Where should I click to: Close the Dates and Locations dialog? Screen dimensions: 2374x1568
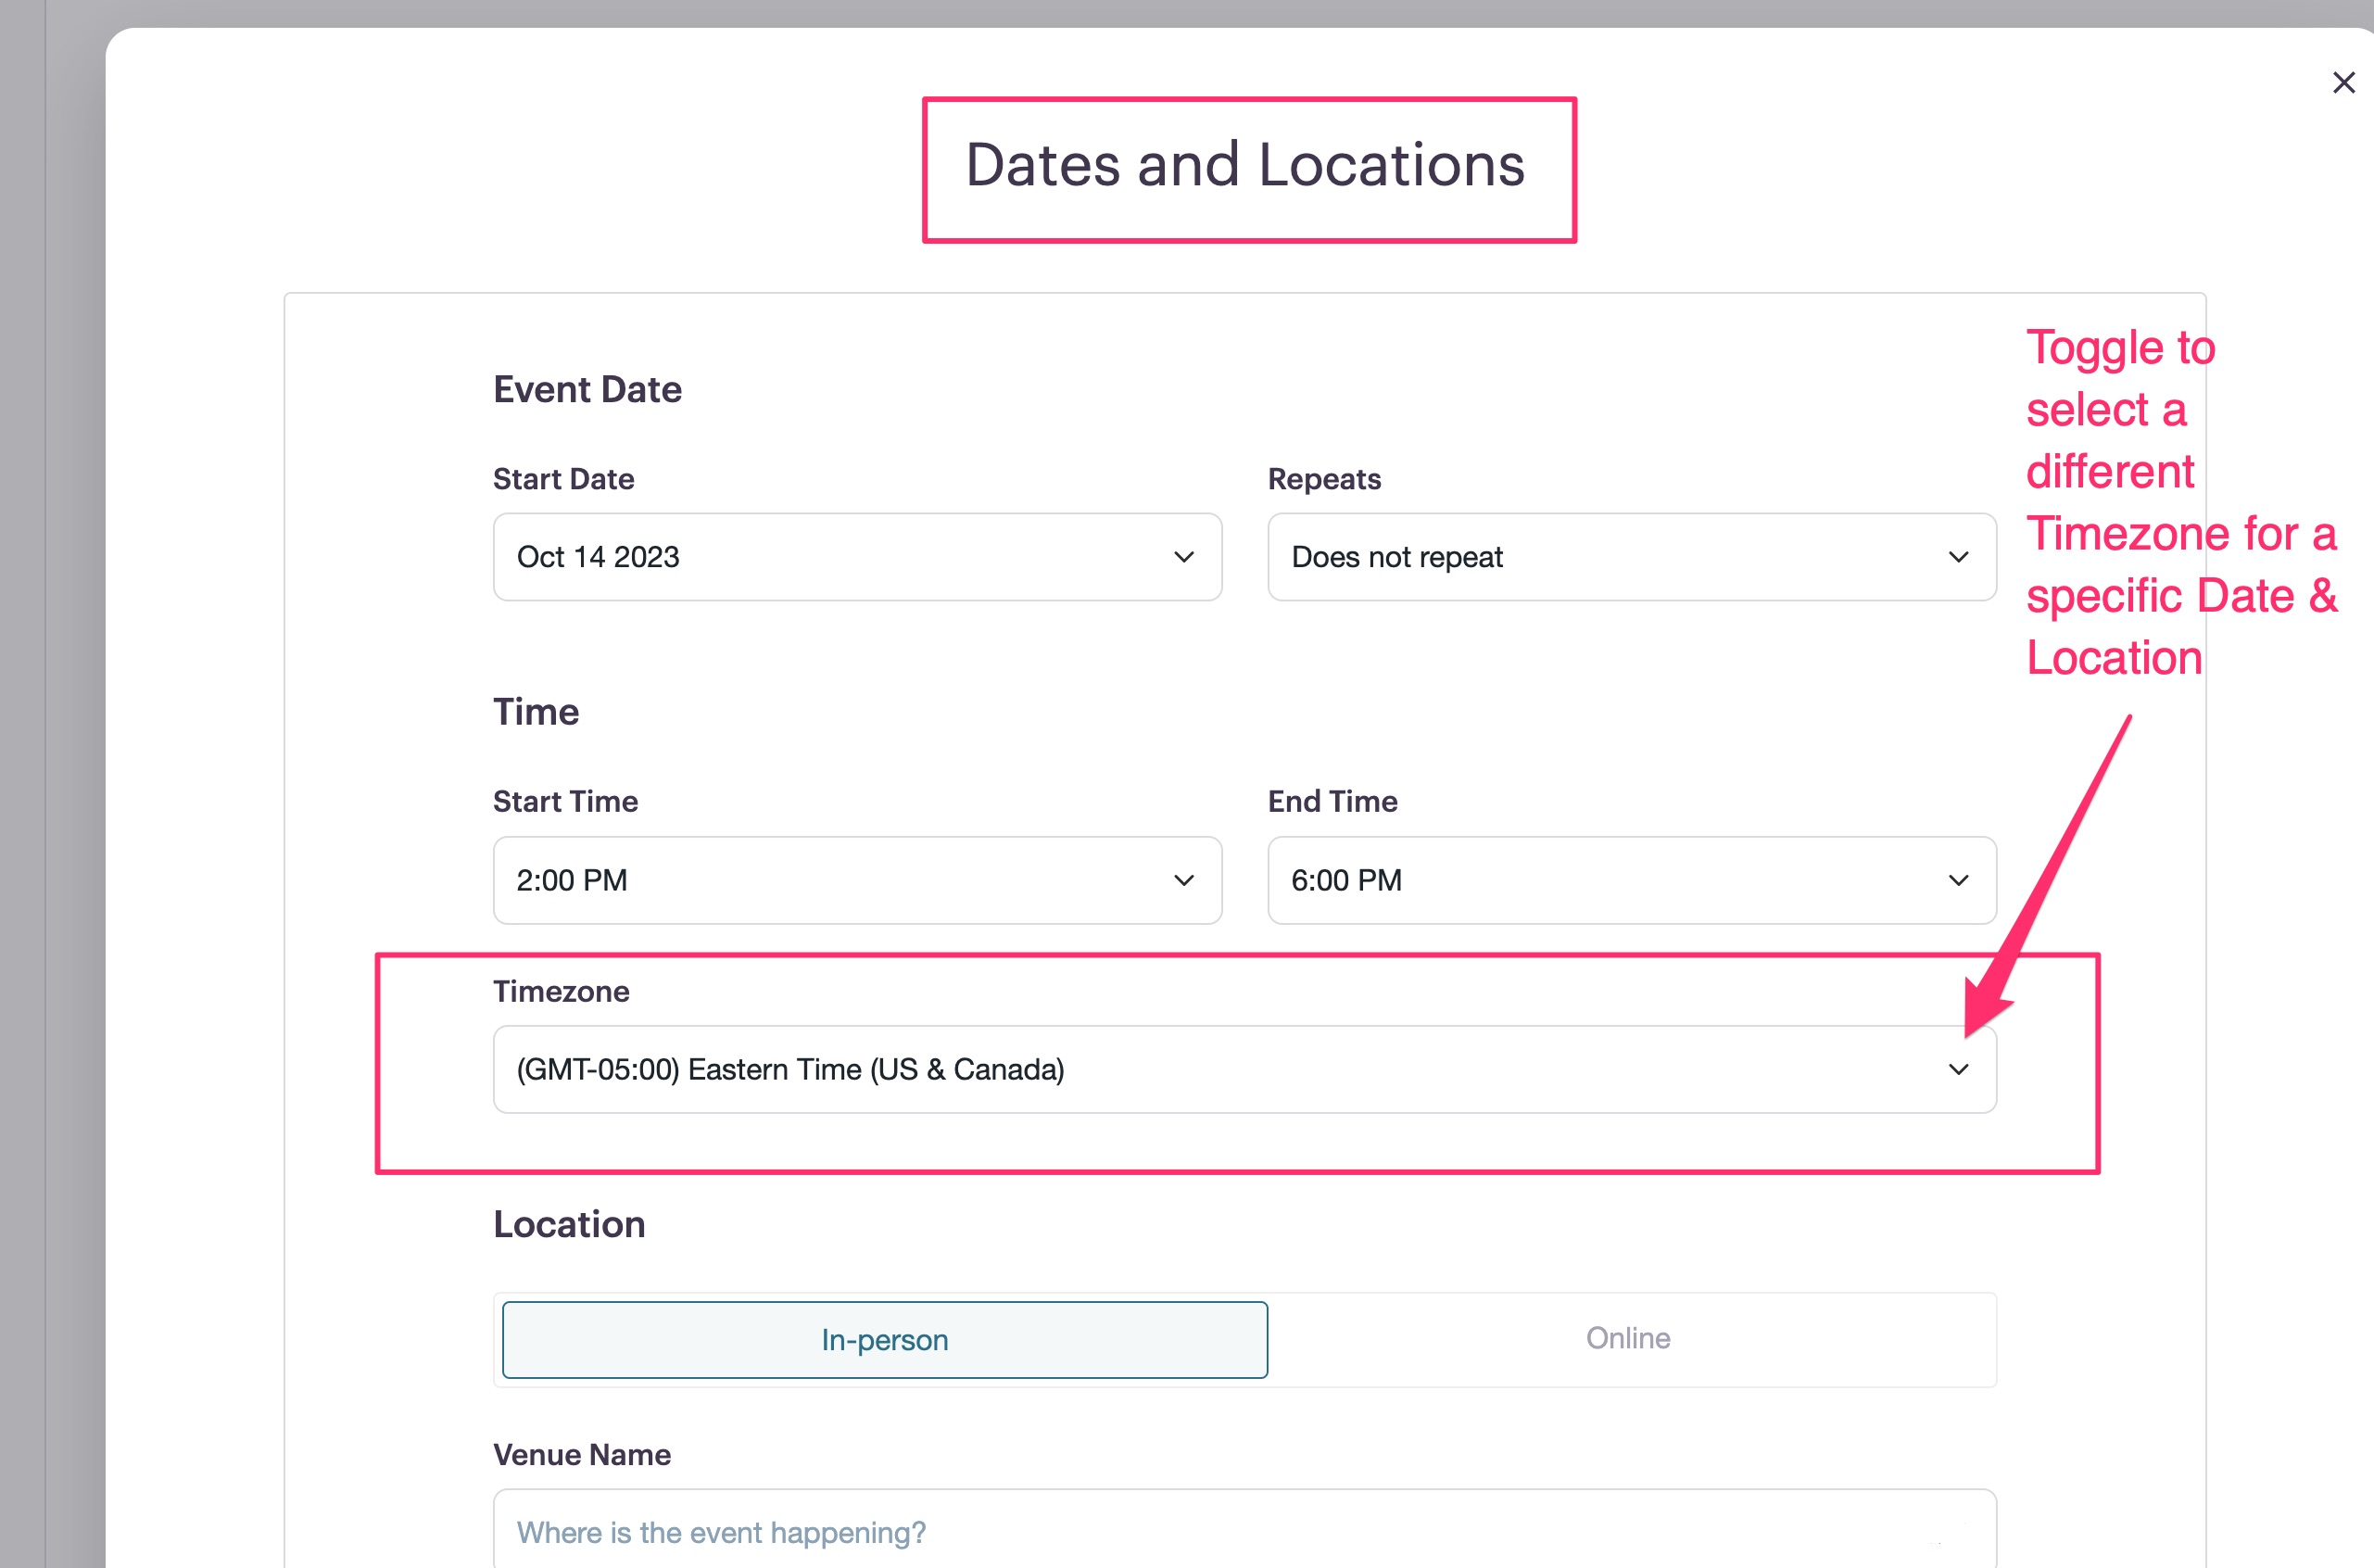tap(2343, 83)
